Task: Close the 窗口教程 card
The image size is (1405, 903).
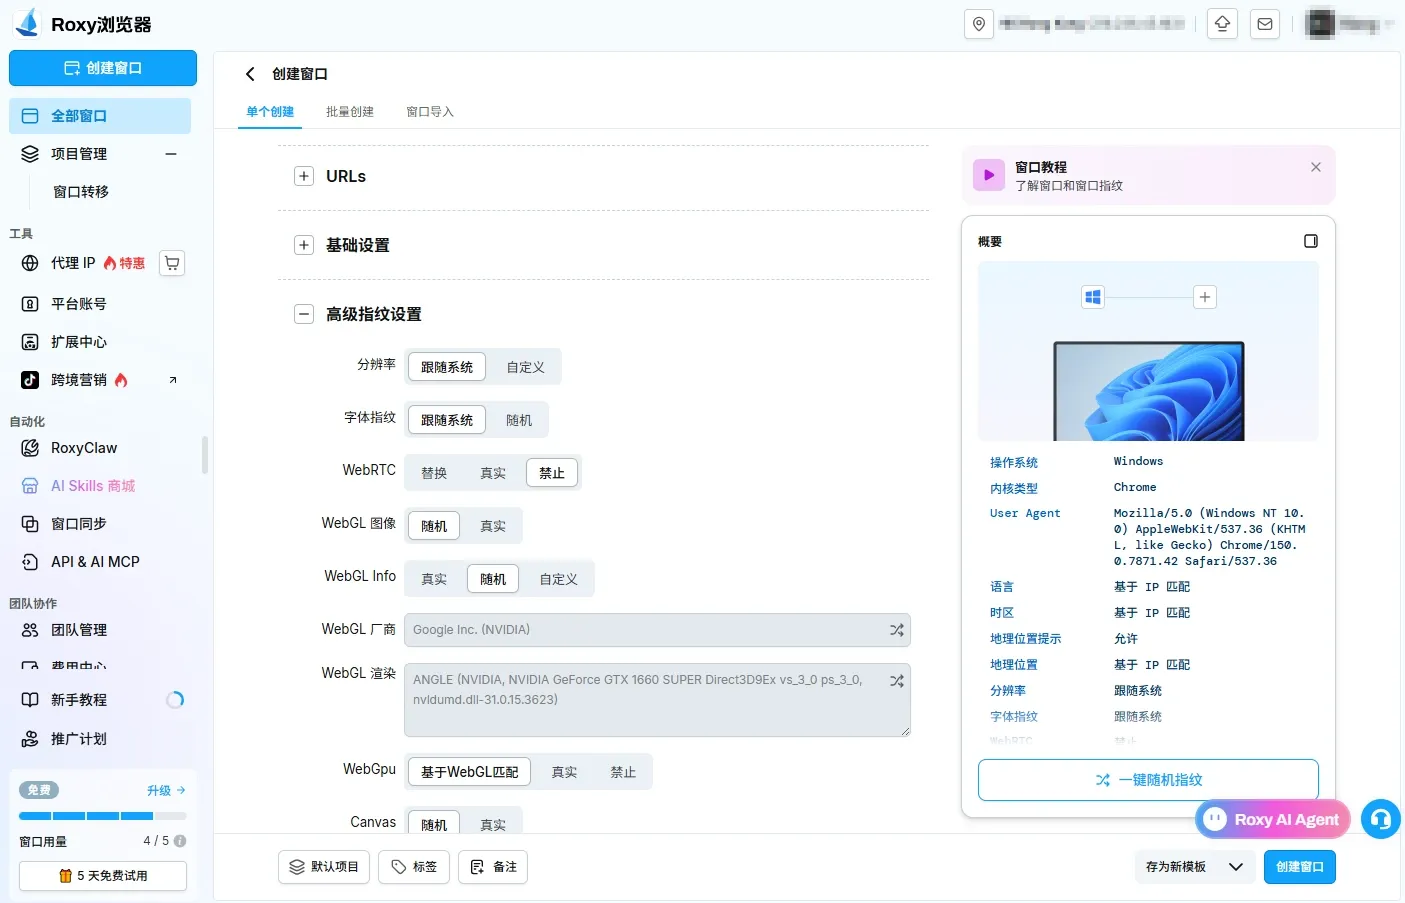Action: pyautogui.click(x=1316, y=167)
